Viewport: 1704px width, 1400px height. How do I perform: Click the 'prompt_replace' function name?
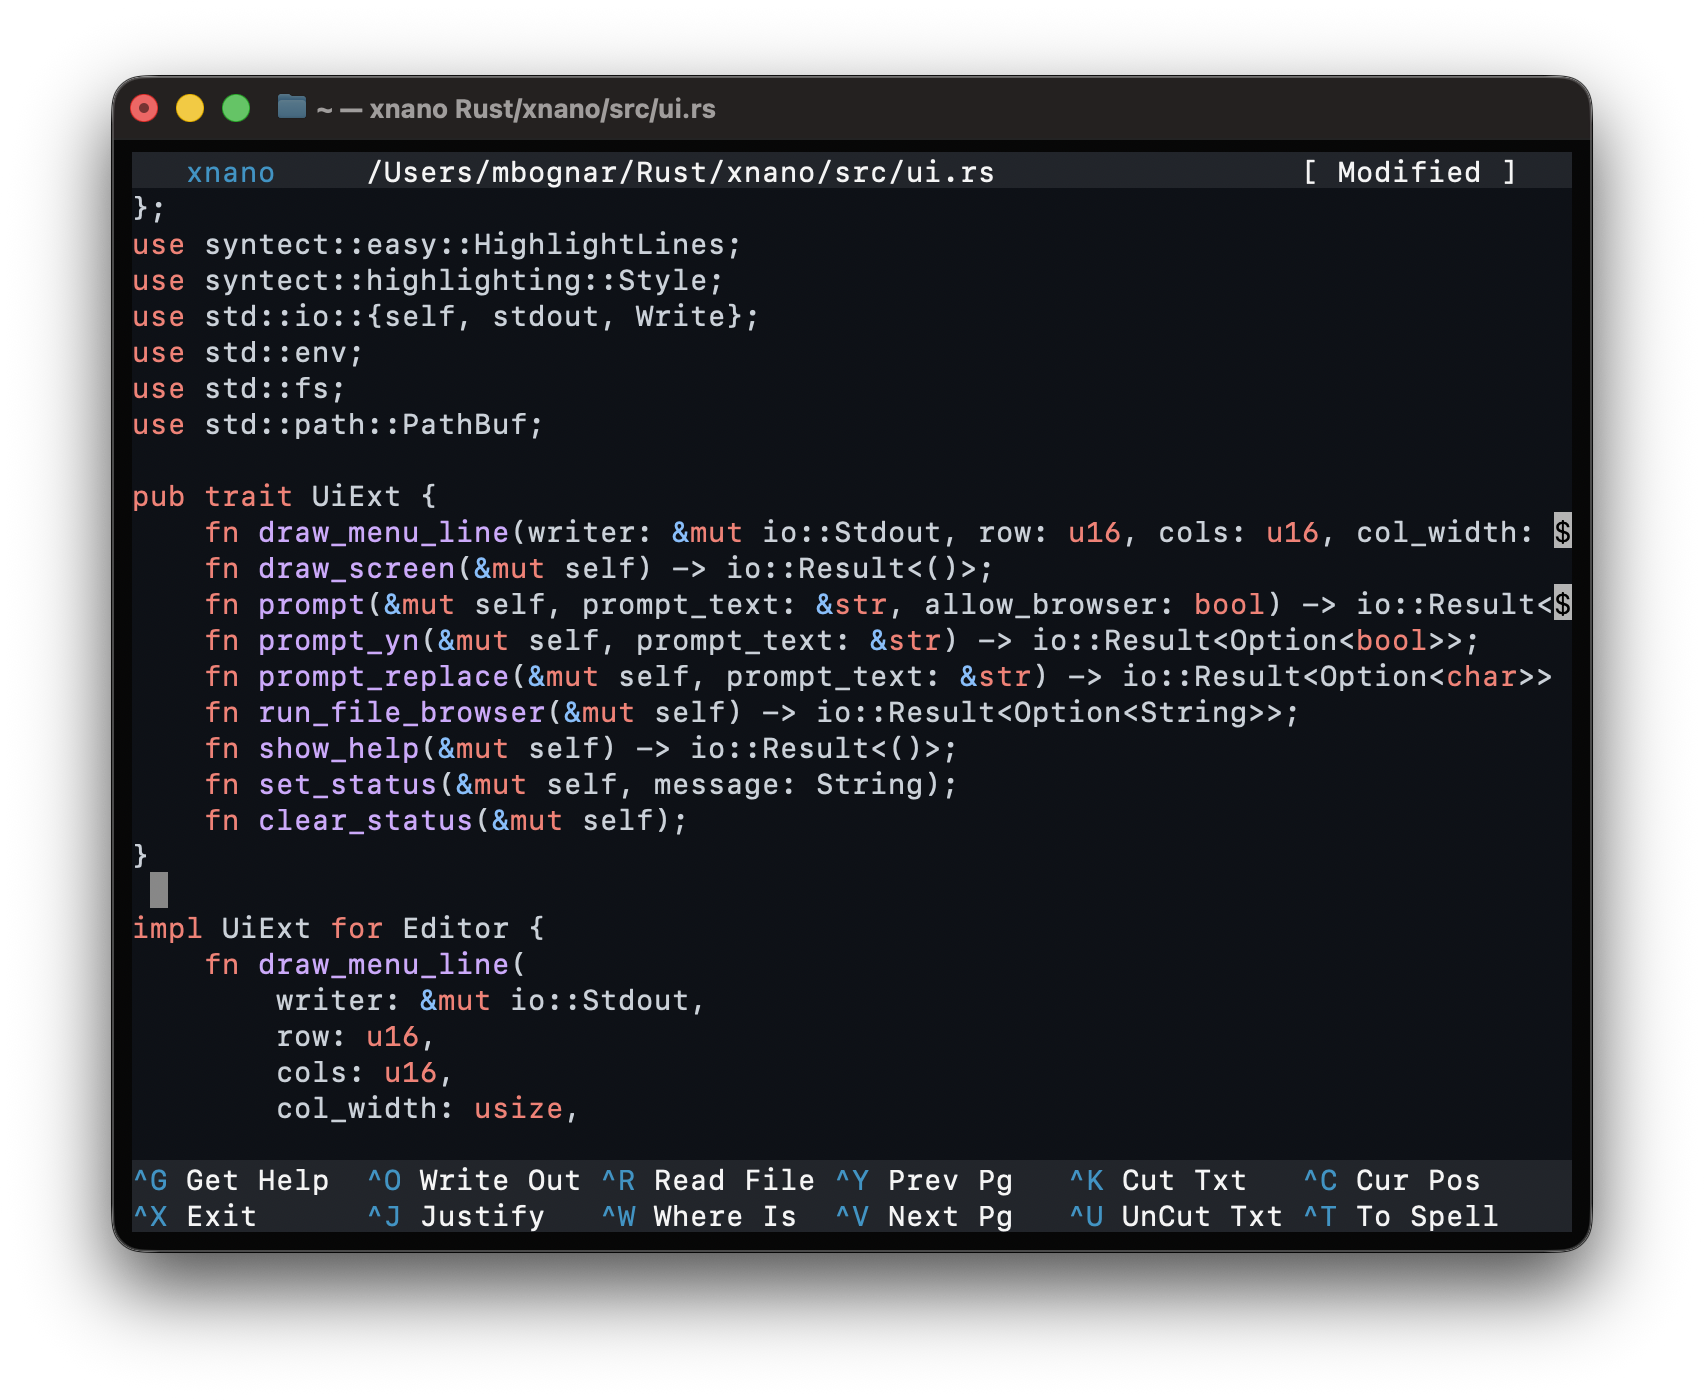pos(384,676)
